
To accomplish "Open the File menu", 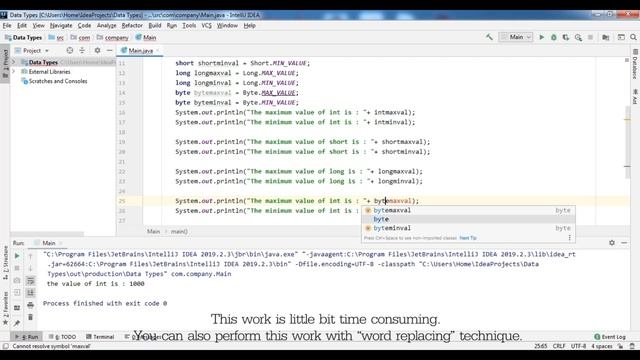I will coord(7,25).
